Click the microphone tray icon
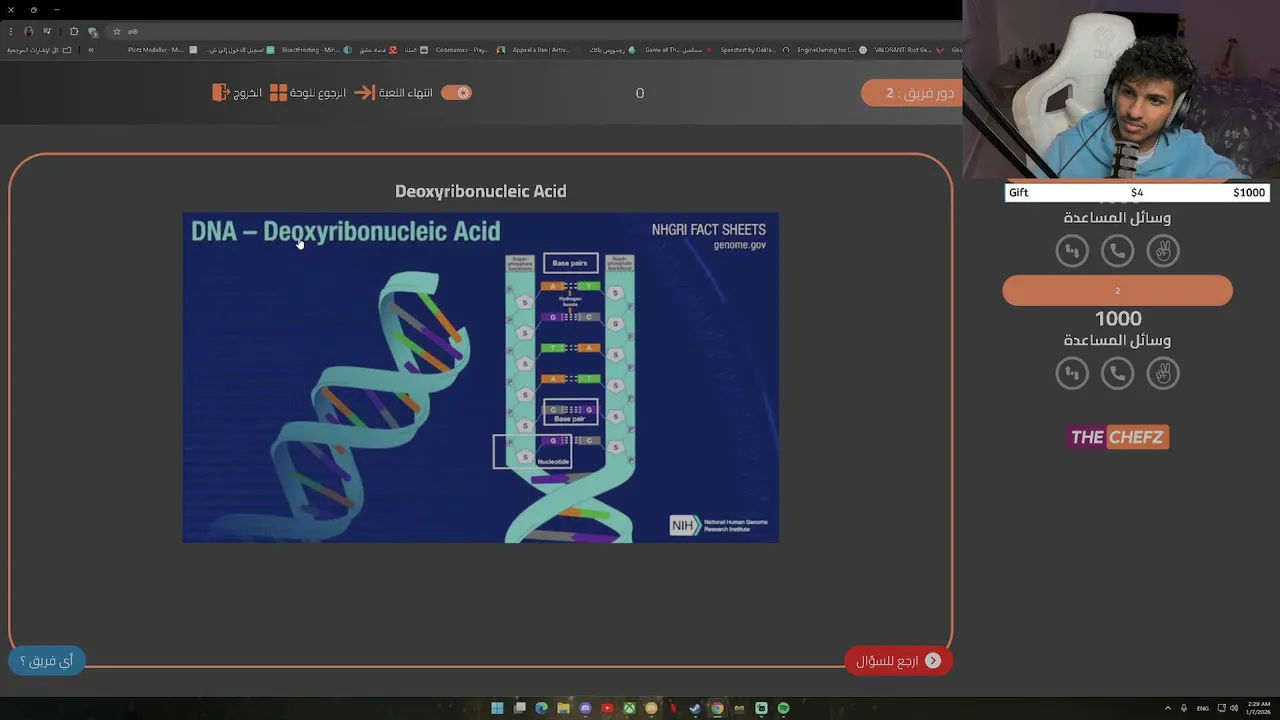The image size is (1280, 720). pyautogui.click(x=1184, y=708)
